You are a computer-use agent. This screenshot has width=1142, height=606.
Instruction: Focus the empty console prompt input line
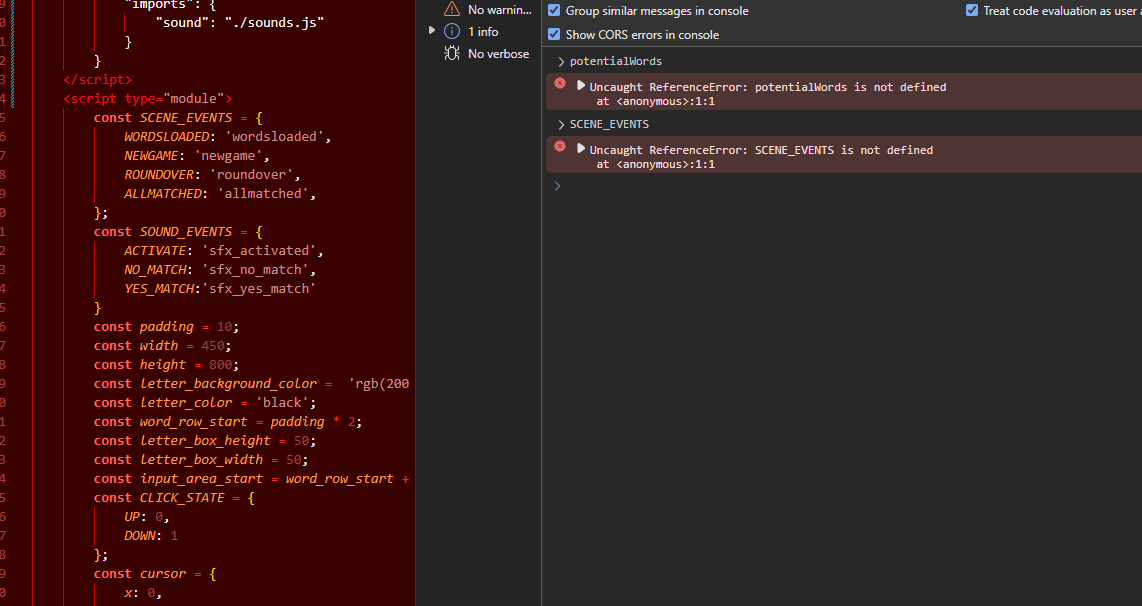[845, 186]
